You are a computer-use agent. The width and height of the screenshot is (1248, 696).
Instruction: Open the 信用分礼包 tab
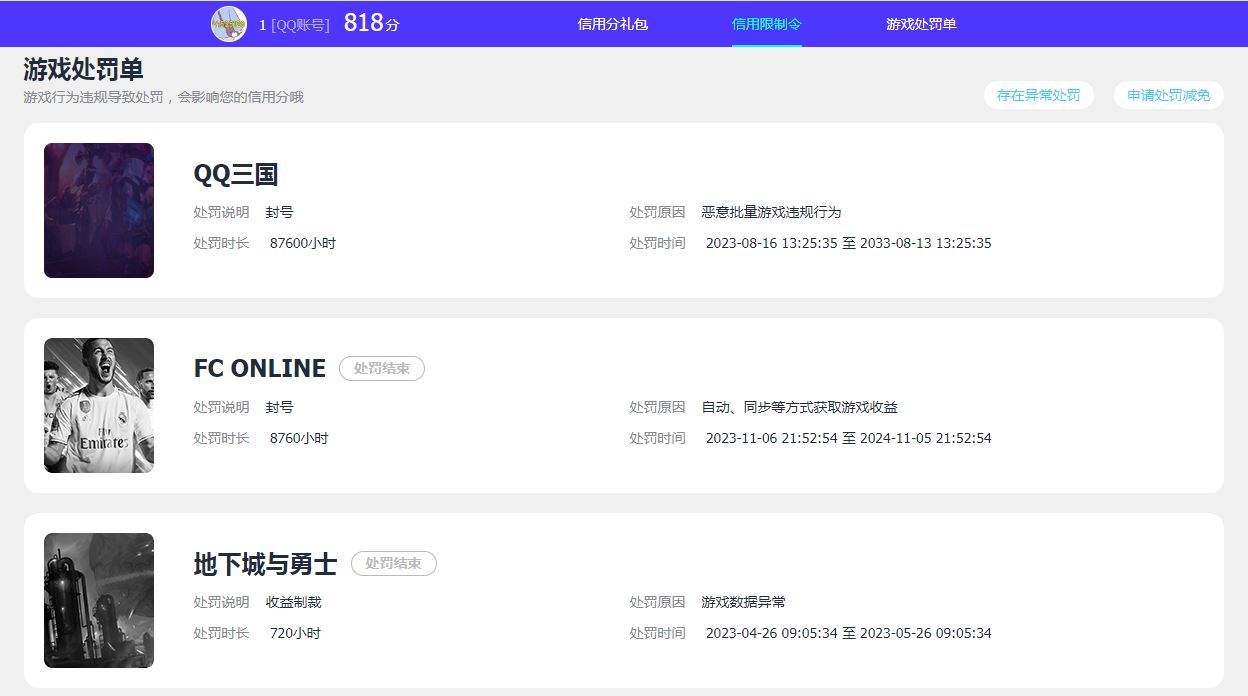click(x=612, y=24)
